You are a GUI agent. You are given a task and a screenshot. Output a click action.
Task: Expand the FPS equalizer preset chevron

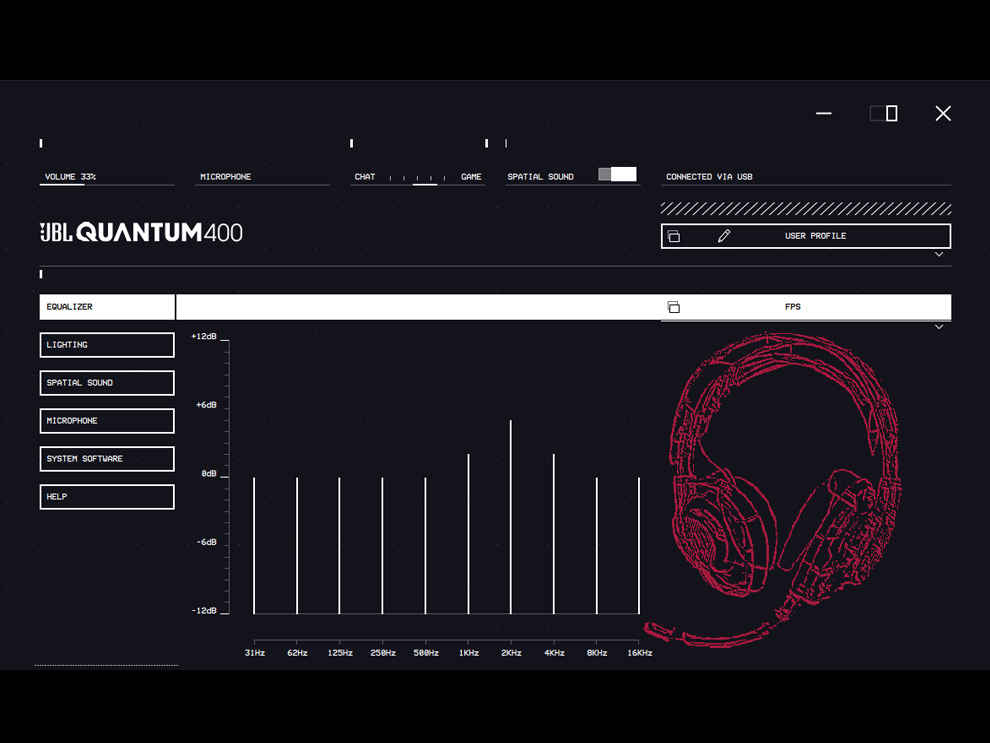pyautogui.click(x=939, y=327)
